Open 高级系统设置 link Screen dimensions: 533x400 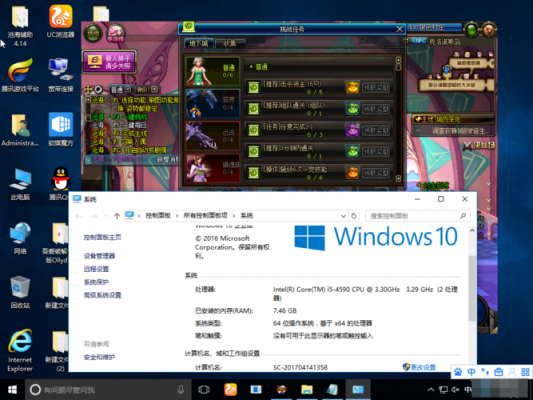102,295
